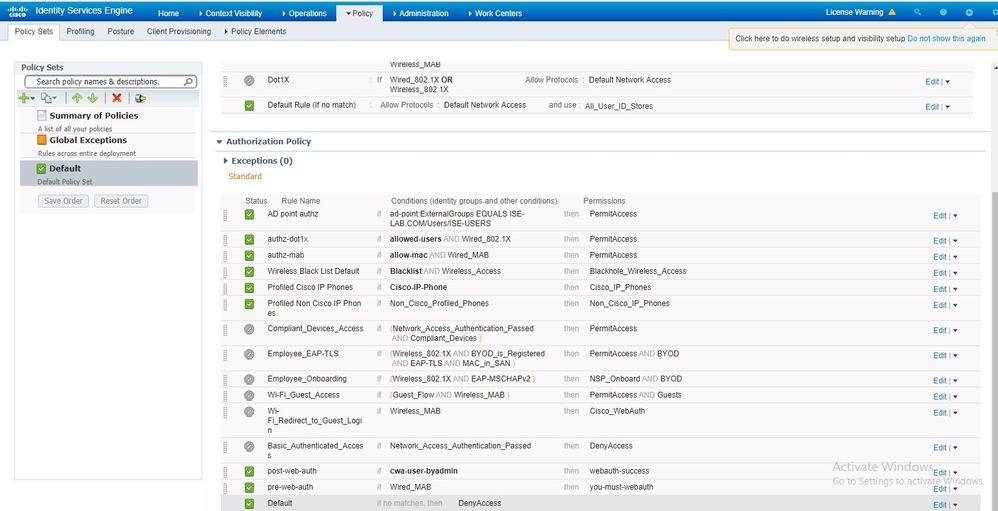Click the orange Global Exceptions icon
Image resolution: width=998 pixels, height=511 pixels.
click(x=42, y=140)
